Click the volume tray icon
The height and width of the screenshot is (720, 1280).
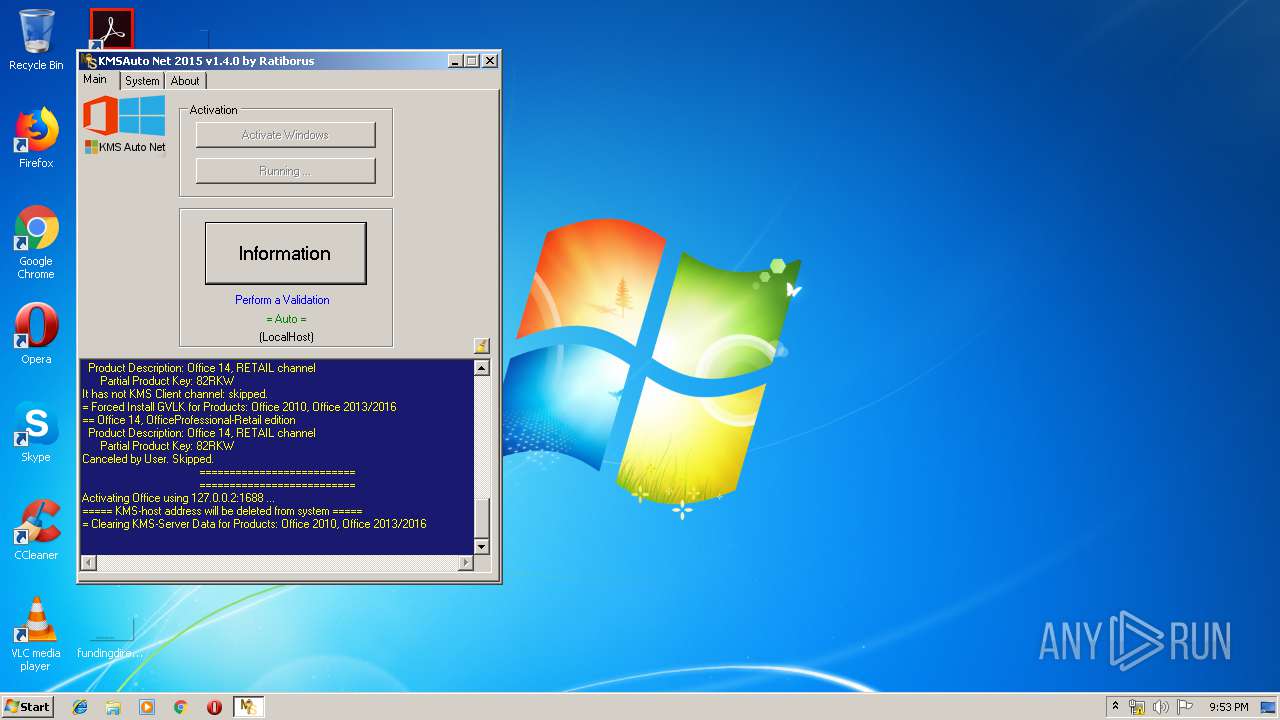[1161, 707]
